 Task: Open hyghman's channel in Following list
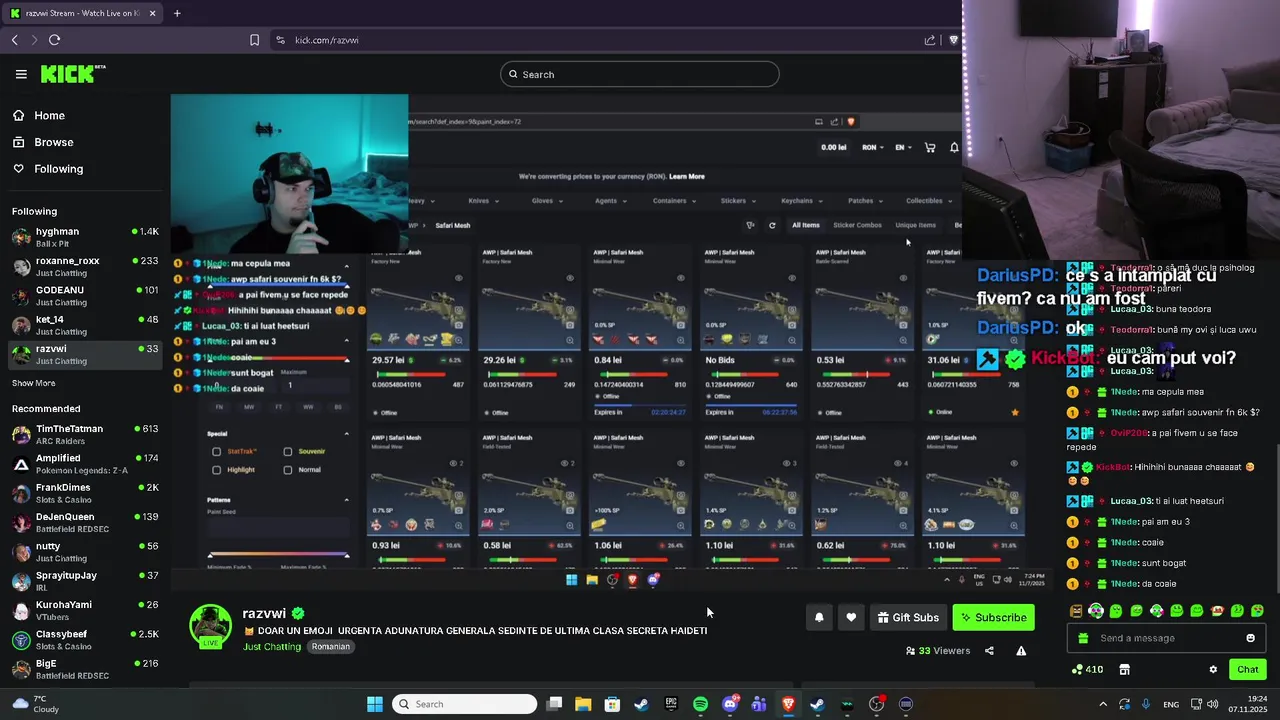[85, 237]
